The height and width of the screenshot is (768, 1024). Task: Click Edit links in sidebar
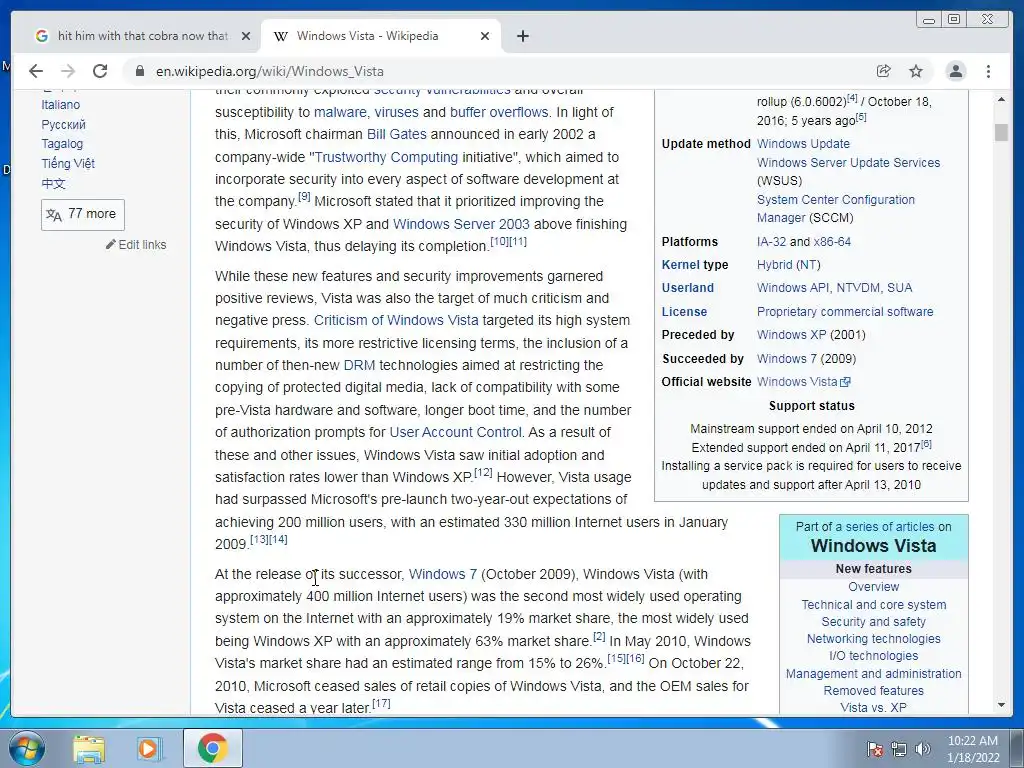click(136, 245)
